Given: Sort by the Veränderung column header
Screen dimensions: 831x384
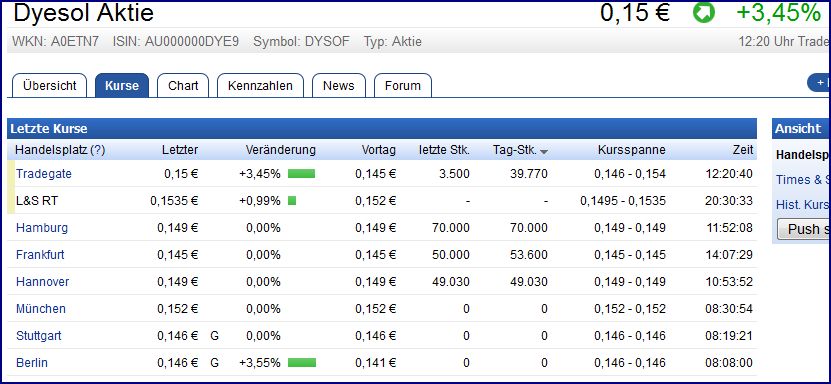Looking at the screenshot, I should tap(280, 150).
